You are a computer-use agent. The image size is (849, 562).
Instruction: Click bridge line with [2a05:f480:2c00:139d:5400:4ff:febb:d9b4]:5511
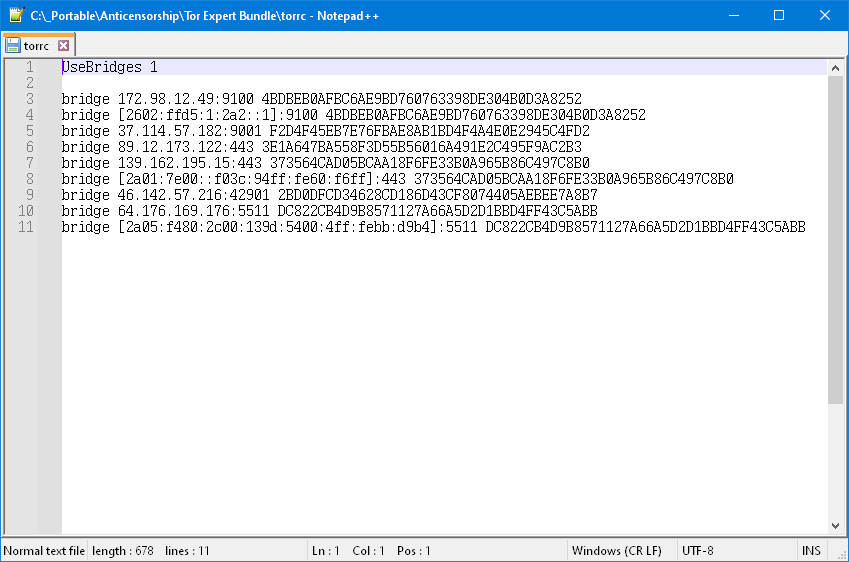click(x=434, y=227)
